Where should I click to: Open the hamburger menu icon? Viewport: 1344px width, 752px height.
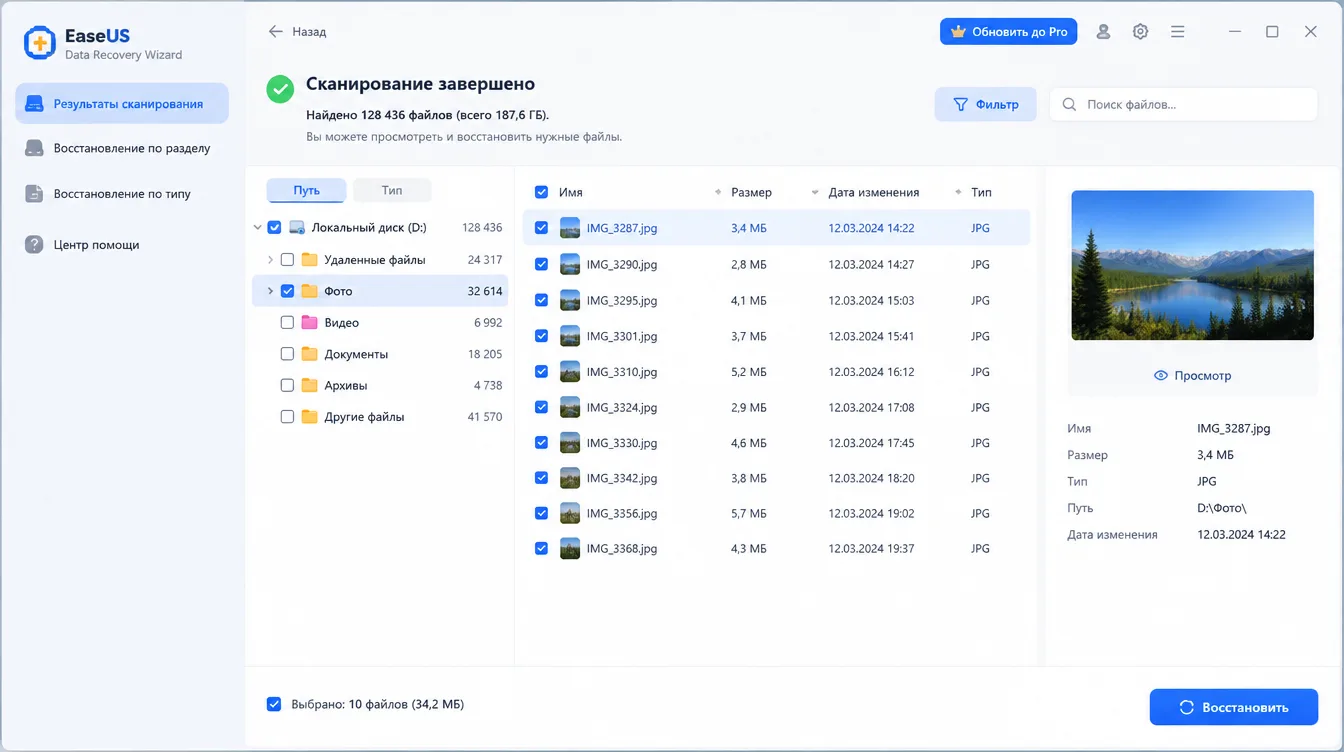1178,32
